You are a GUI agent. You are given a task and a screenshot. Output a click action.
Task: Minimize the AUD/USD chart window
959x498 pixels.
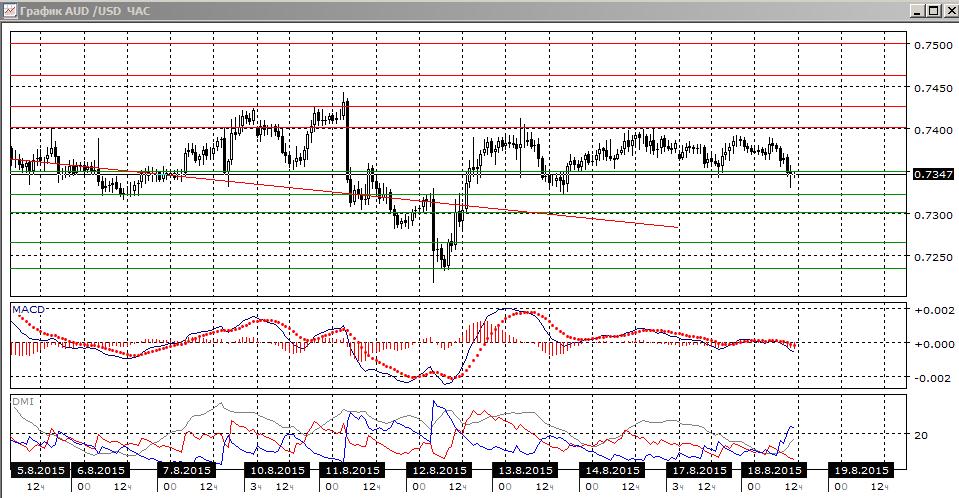pos(917,10)
